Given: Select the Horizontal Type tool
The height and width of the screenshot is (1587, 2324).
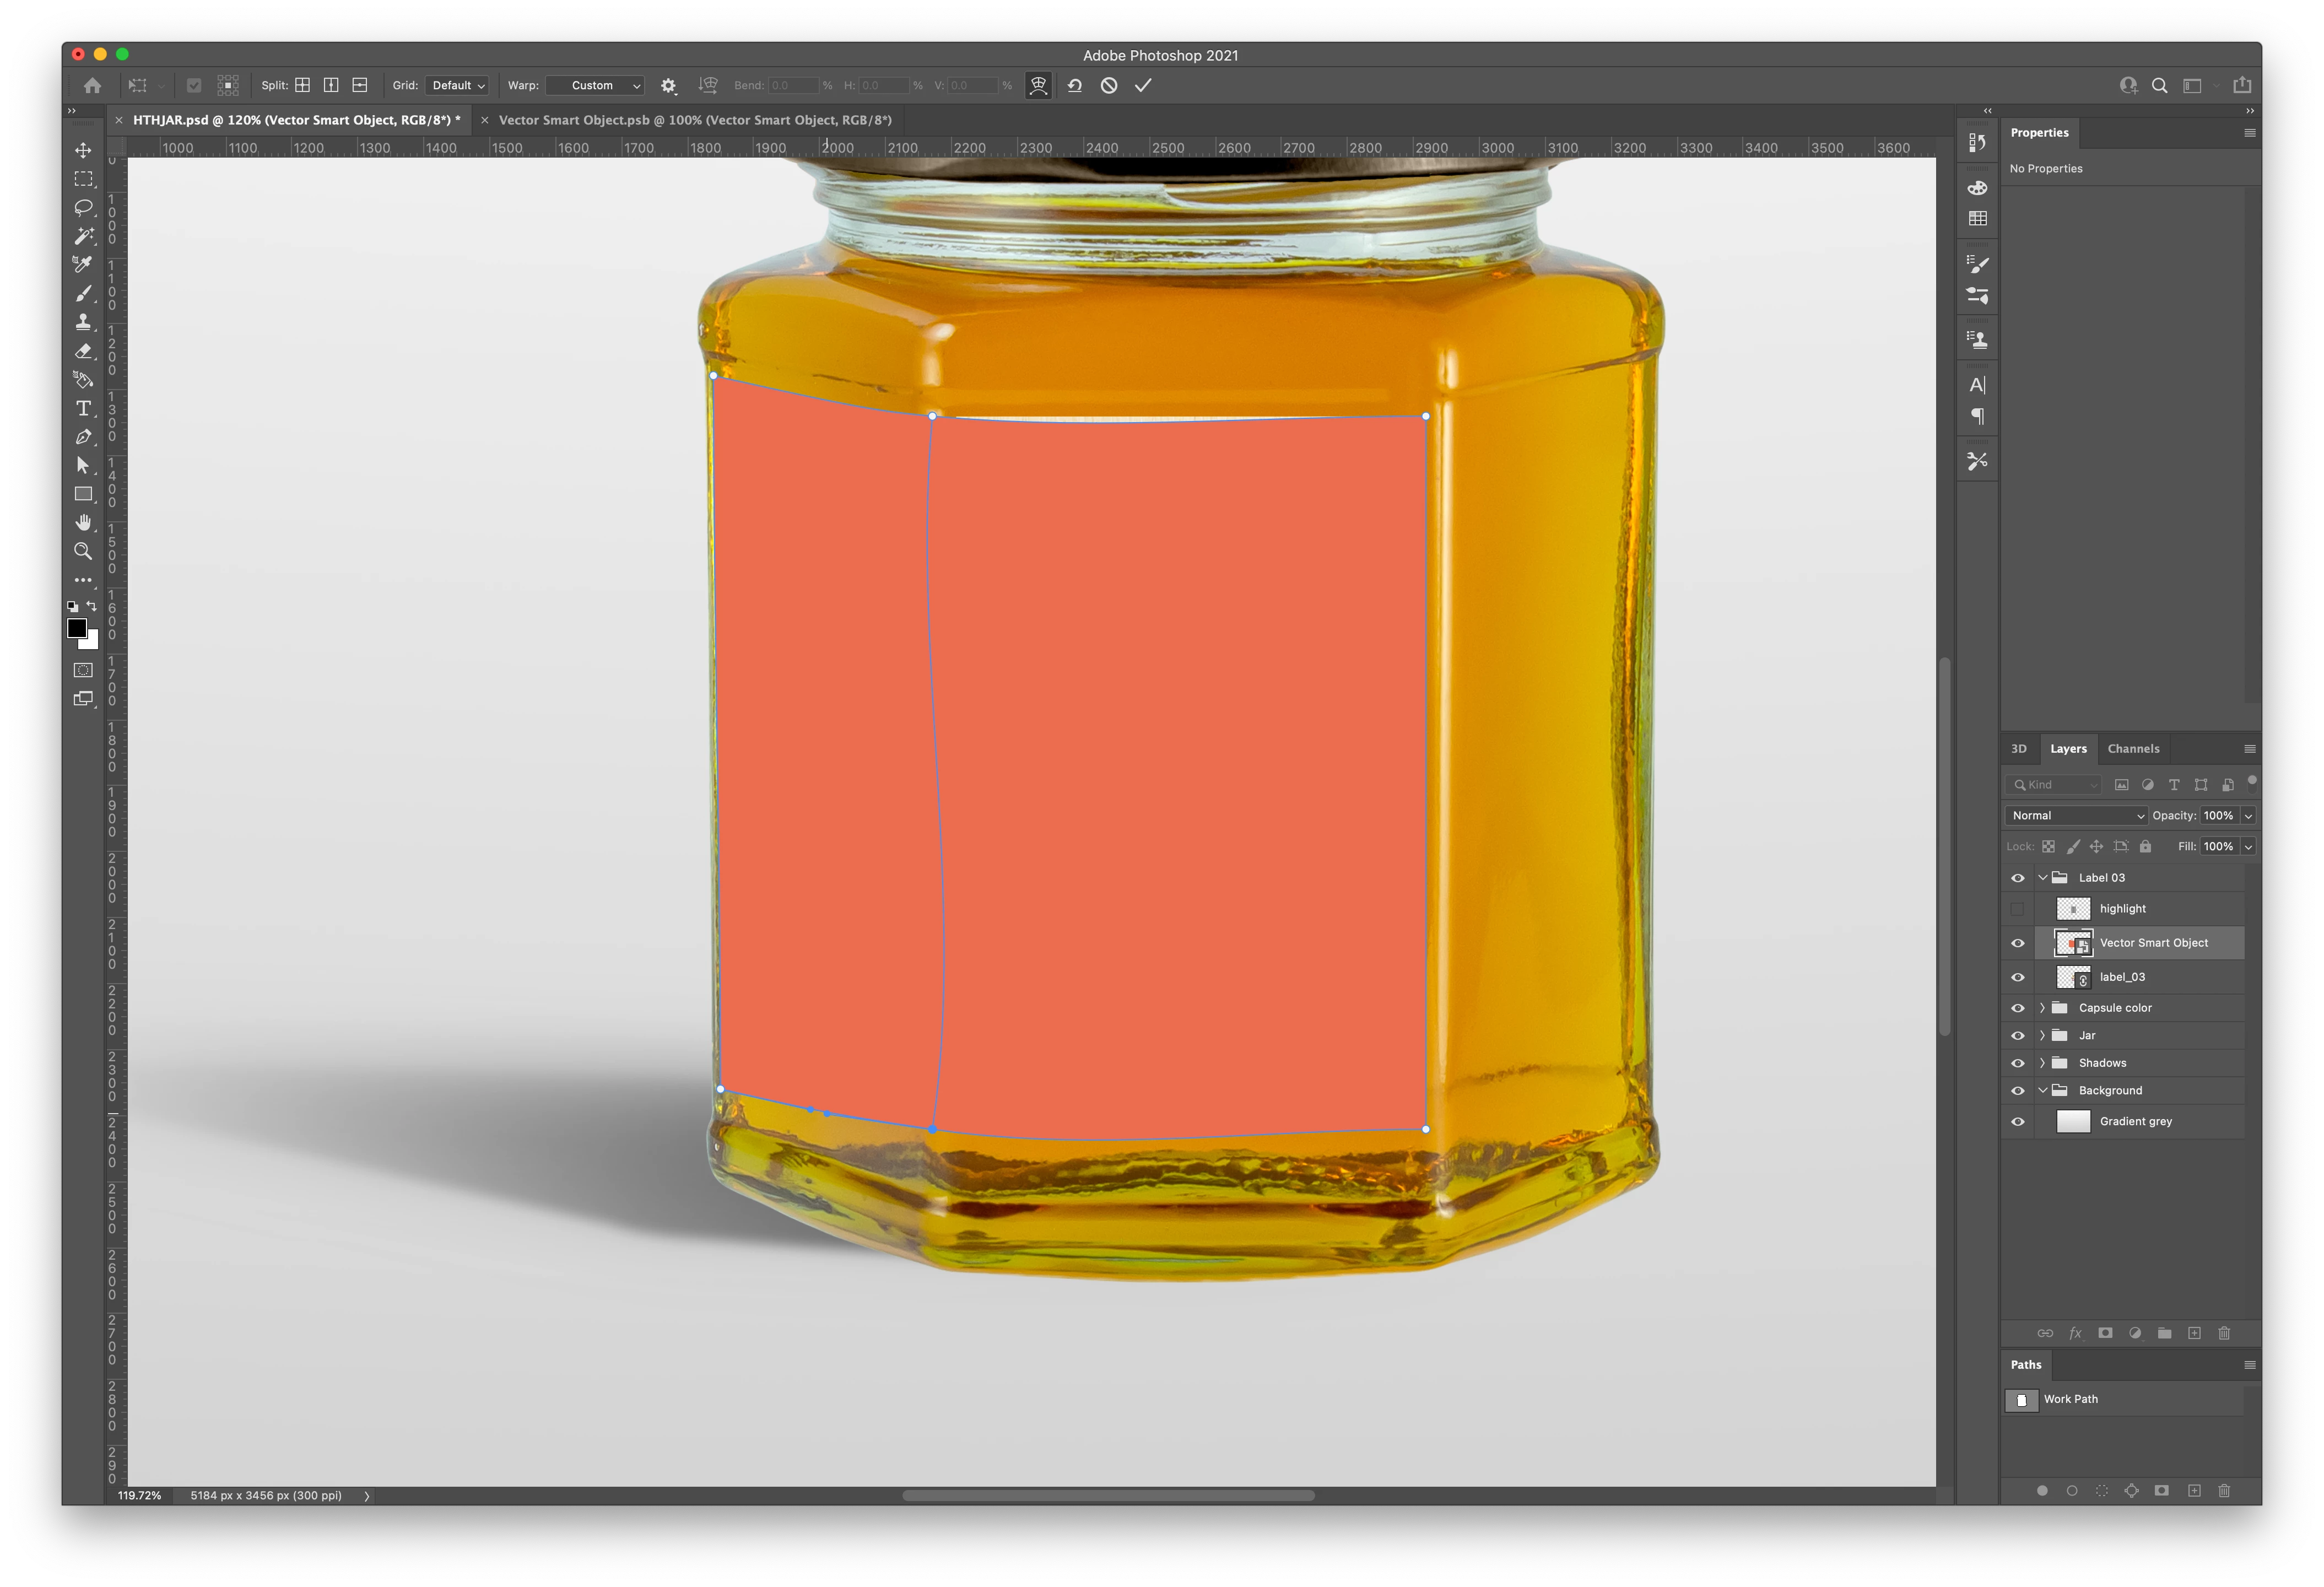Looking at the screenshot, I should (x=83, y=408).
